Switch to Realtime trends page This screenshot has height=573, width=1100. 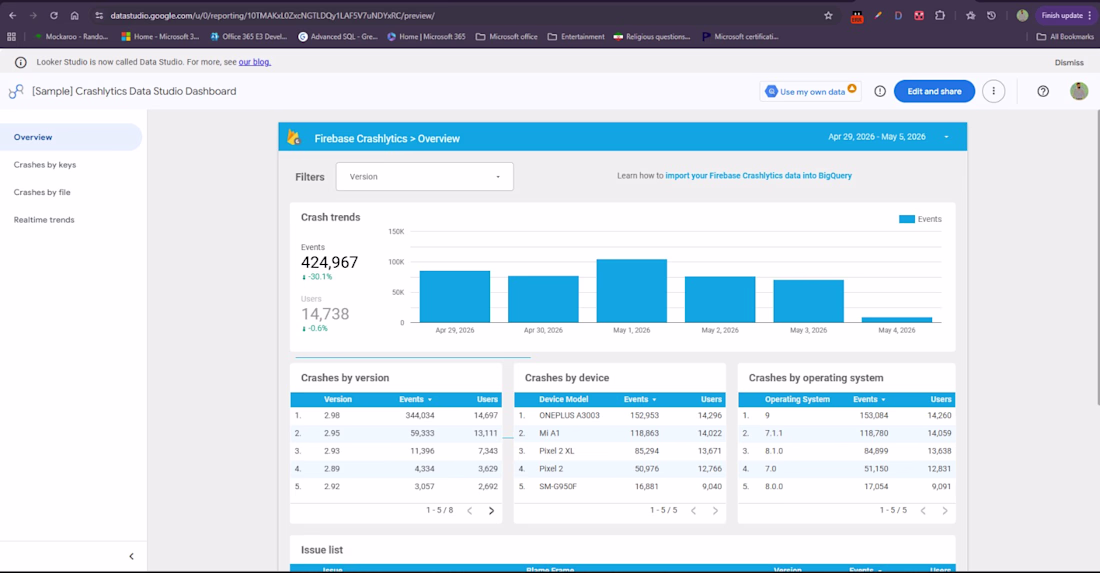(43, 220)
